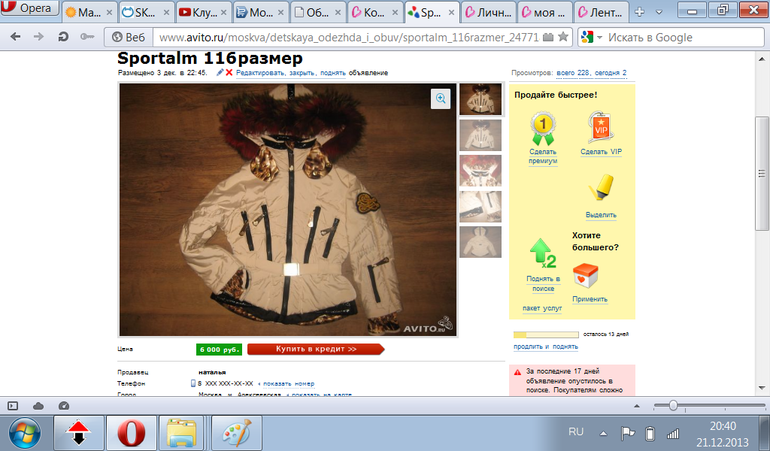Image resolution: width=770 pixels, height=451 pixels.
Task: Click the Поднять в поиске link
Action: point(543,283)
